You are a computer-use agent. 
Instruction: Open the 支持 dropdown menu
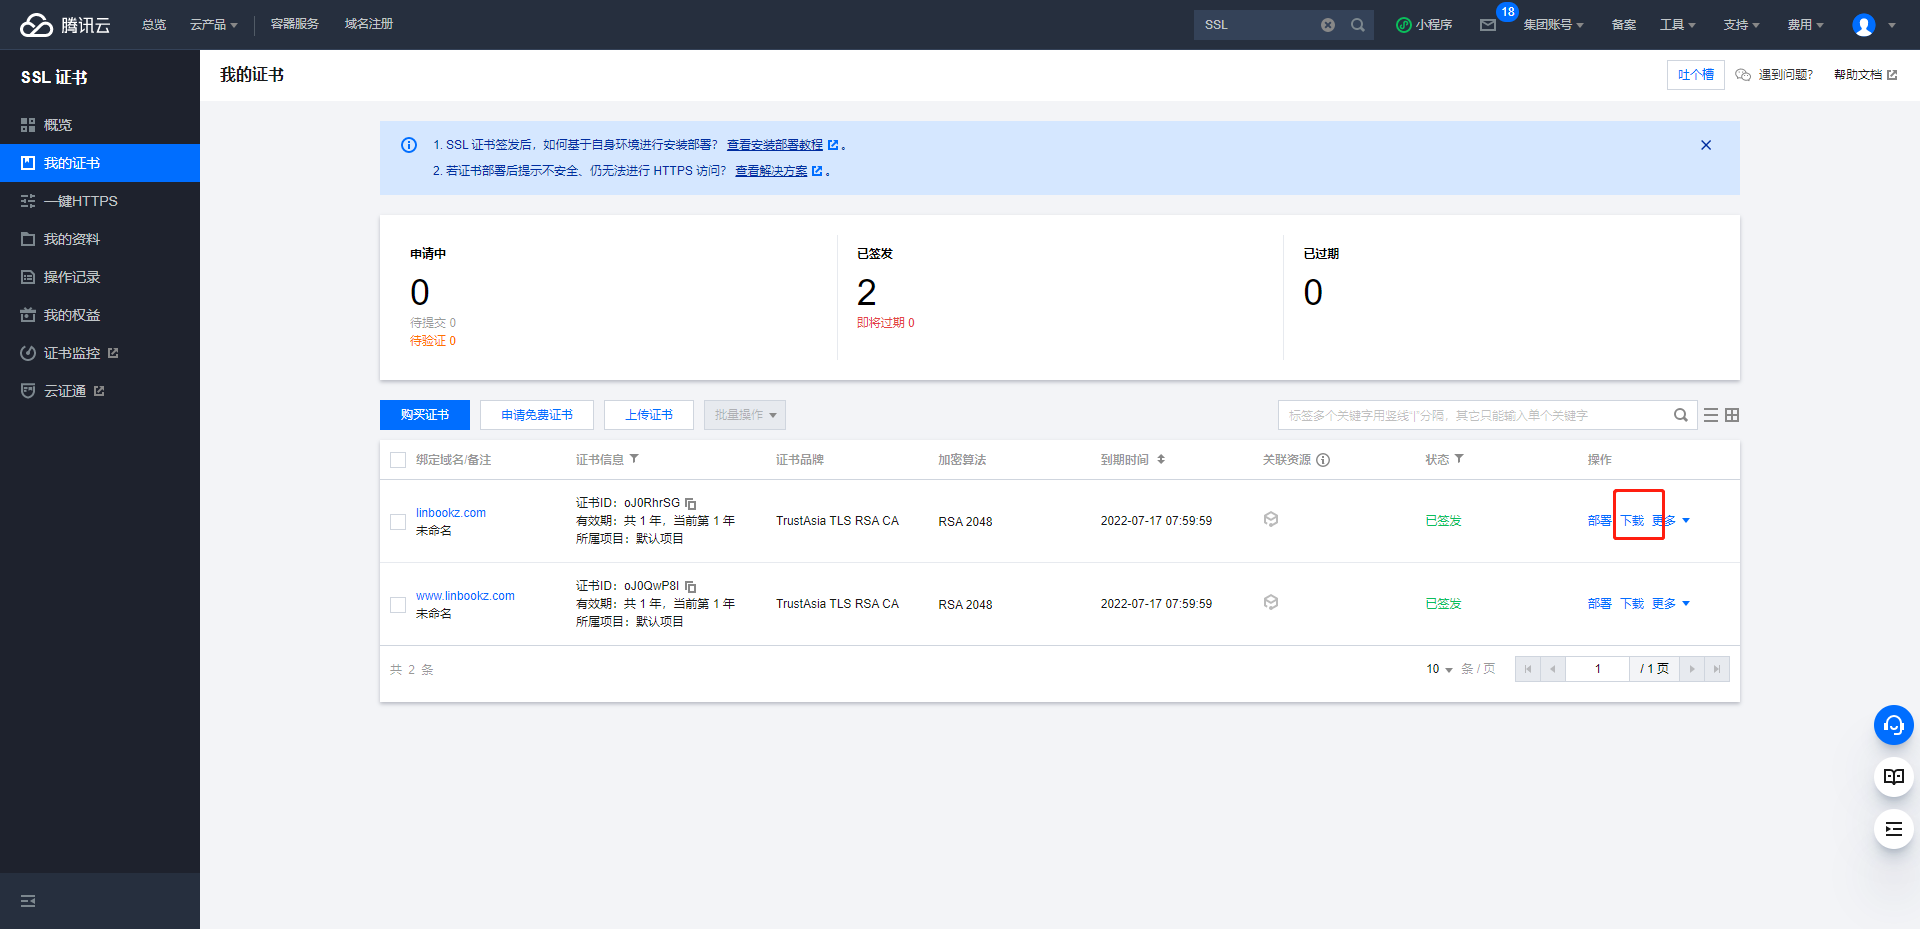[x=1742, y=25]
